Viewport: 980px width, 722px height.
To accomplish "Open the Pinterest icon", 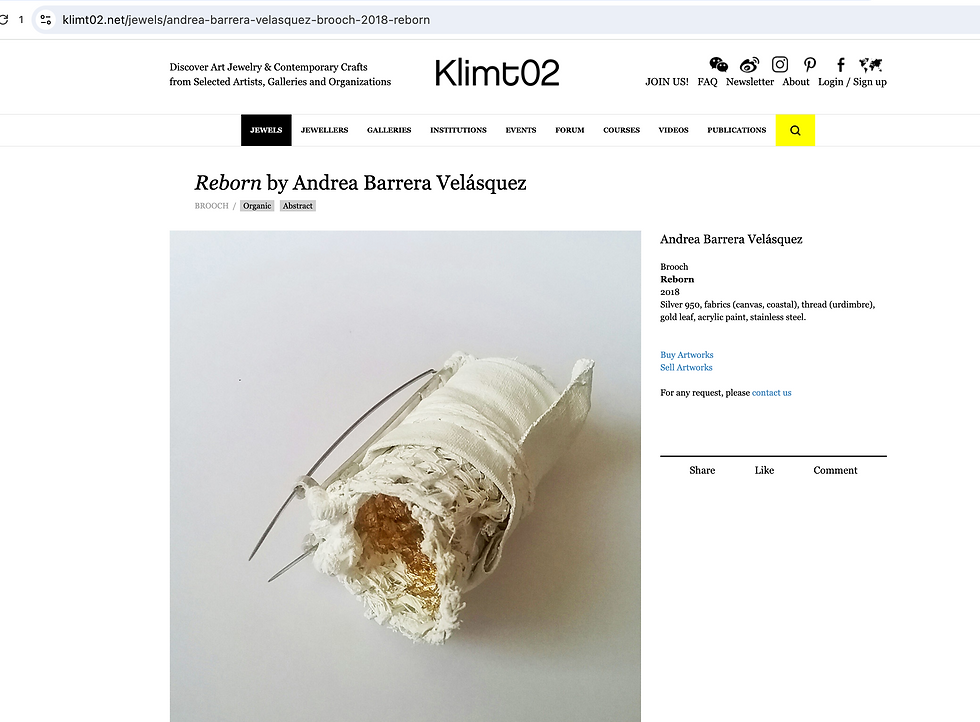I will coord(810,64).
